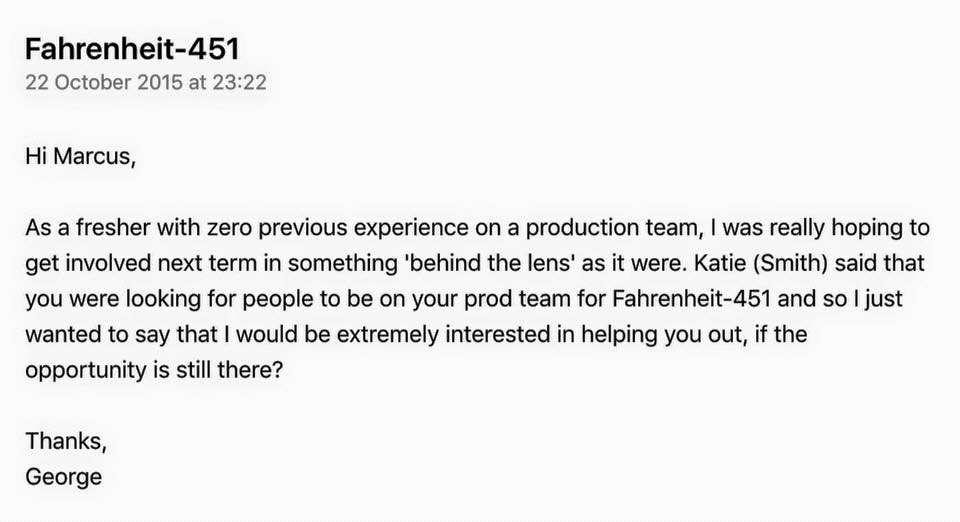The image size is (960, 522).
Task: Click the 'George' signature name
Action: (64, 476)
